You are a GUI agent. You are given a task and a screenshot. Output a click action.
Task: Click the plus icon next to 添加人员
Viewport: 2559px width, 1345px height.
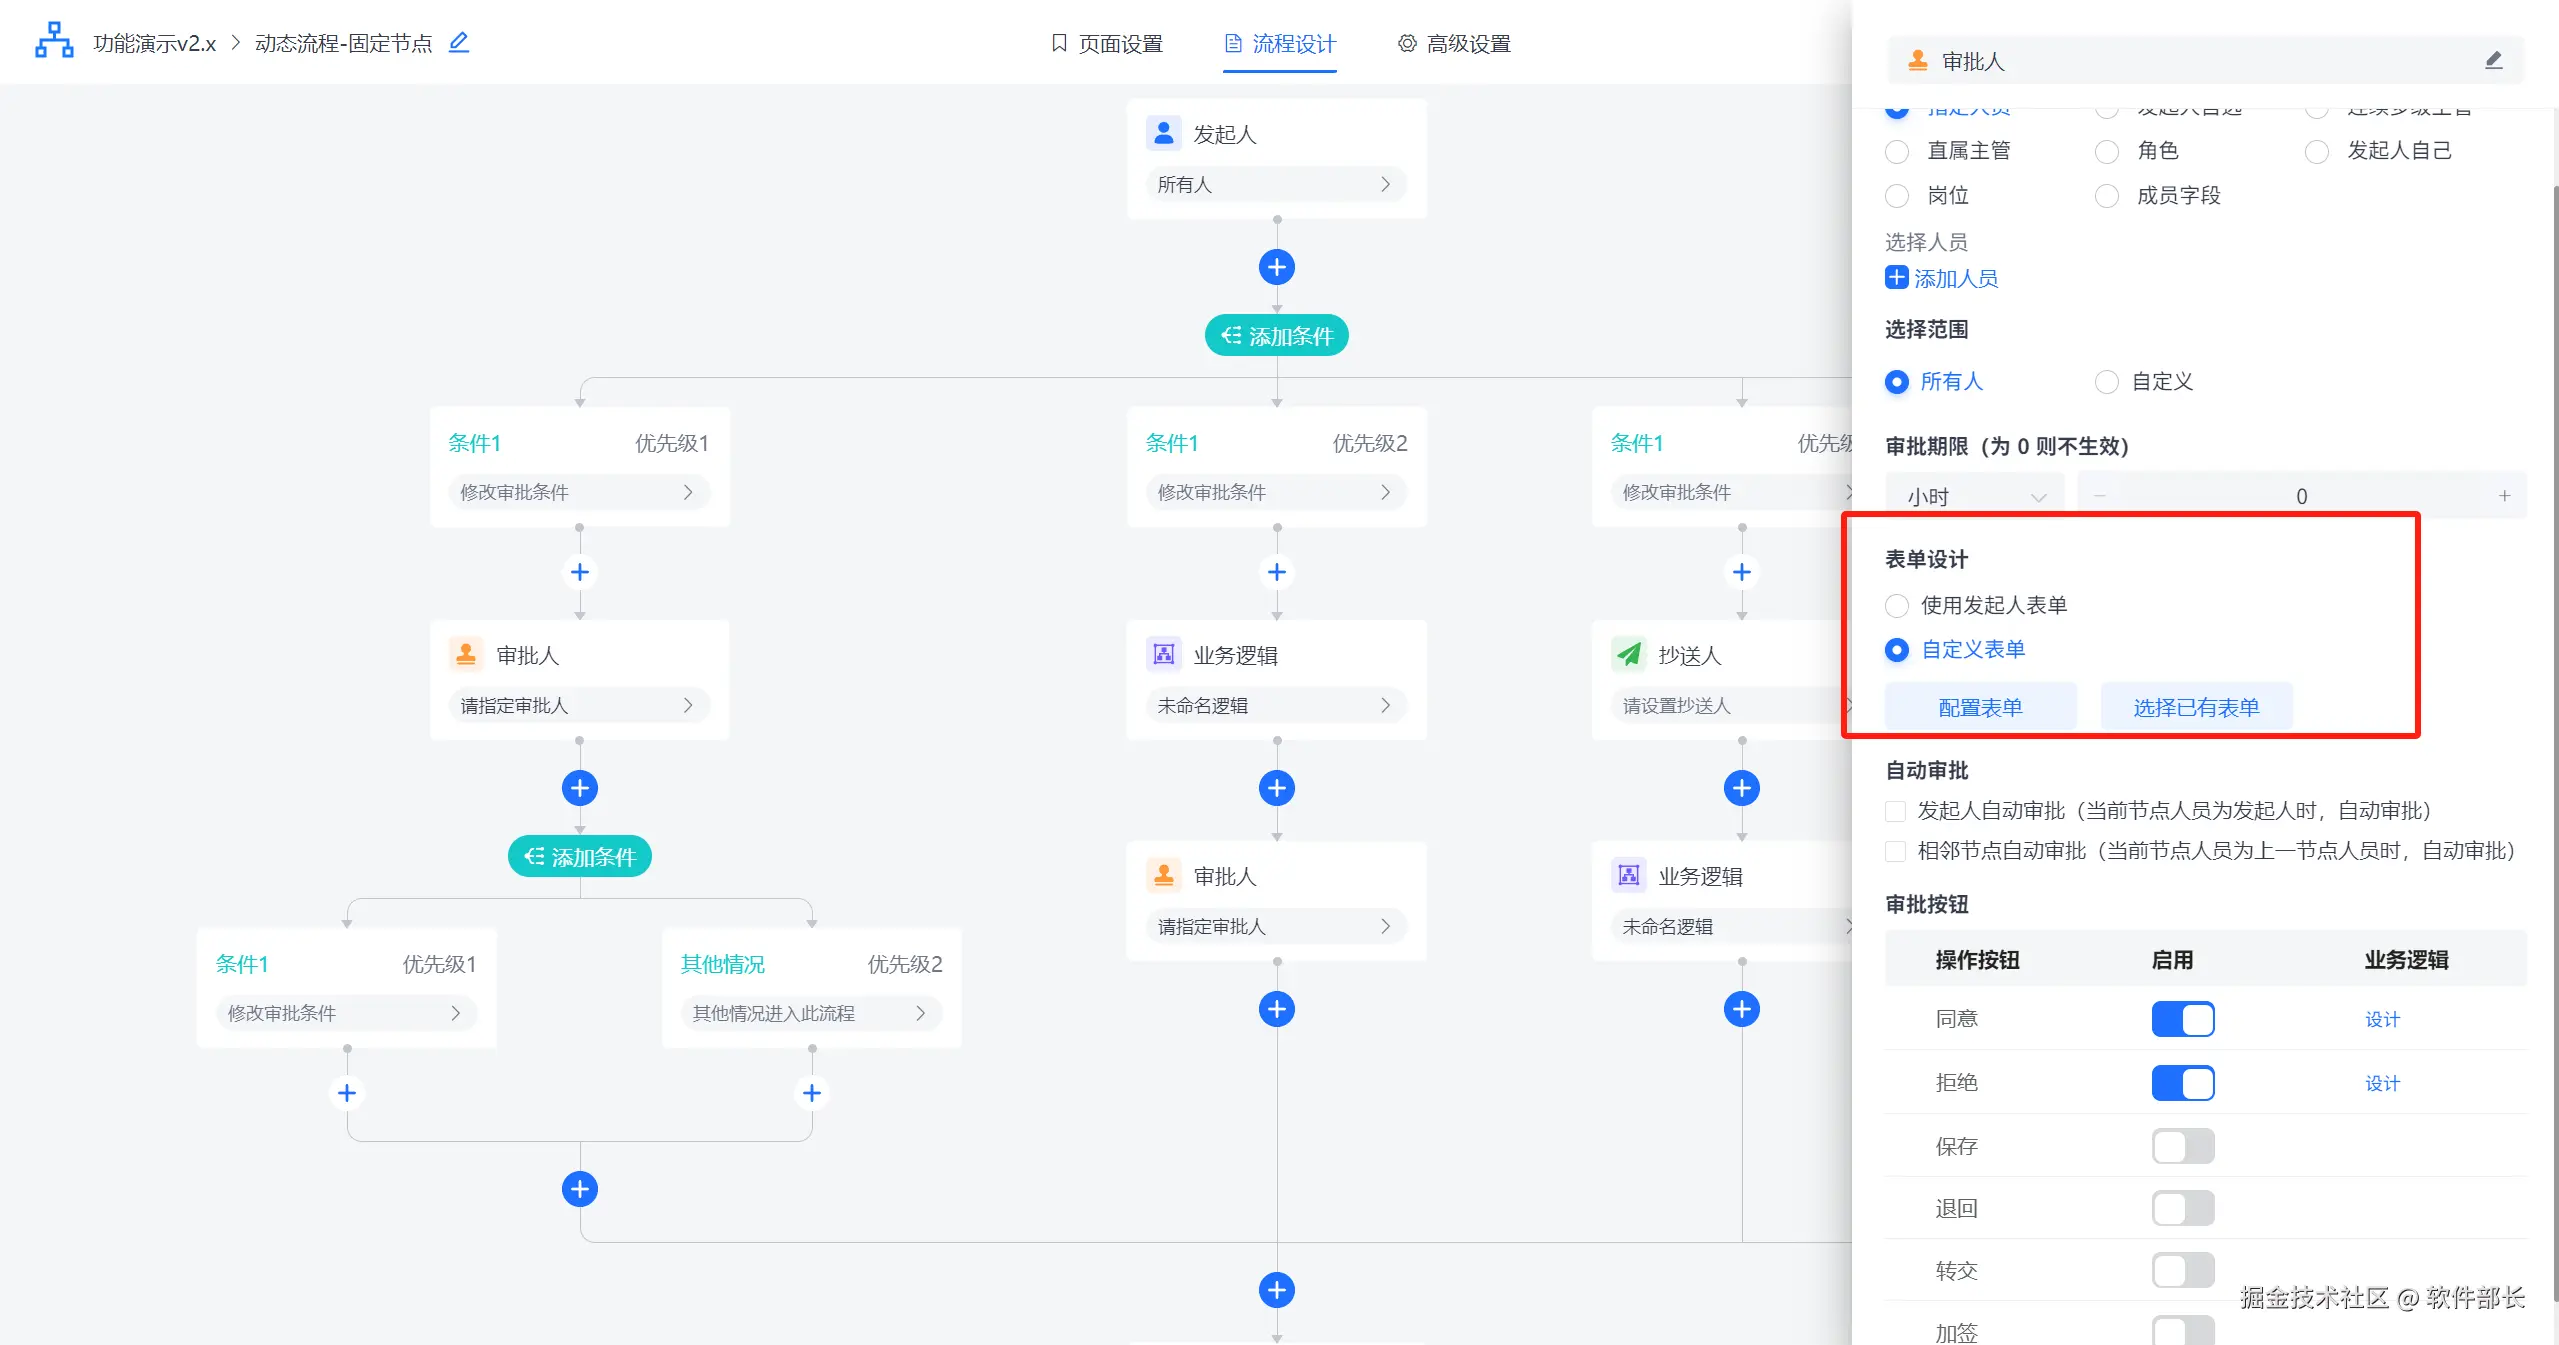point(1896,277)
